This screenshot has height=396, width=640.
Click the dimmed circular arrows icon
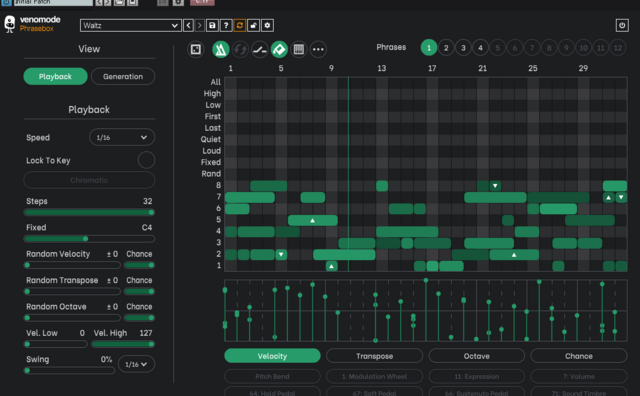pyautogui.click(x=240, y=49)
